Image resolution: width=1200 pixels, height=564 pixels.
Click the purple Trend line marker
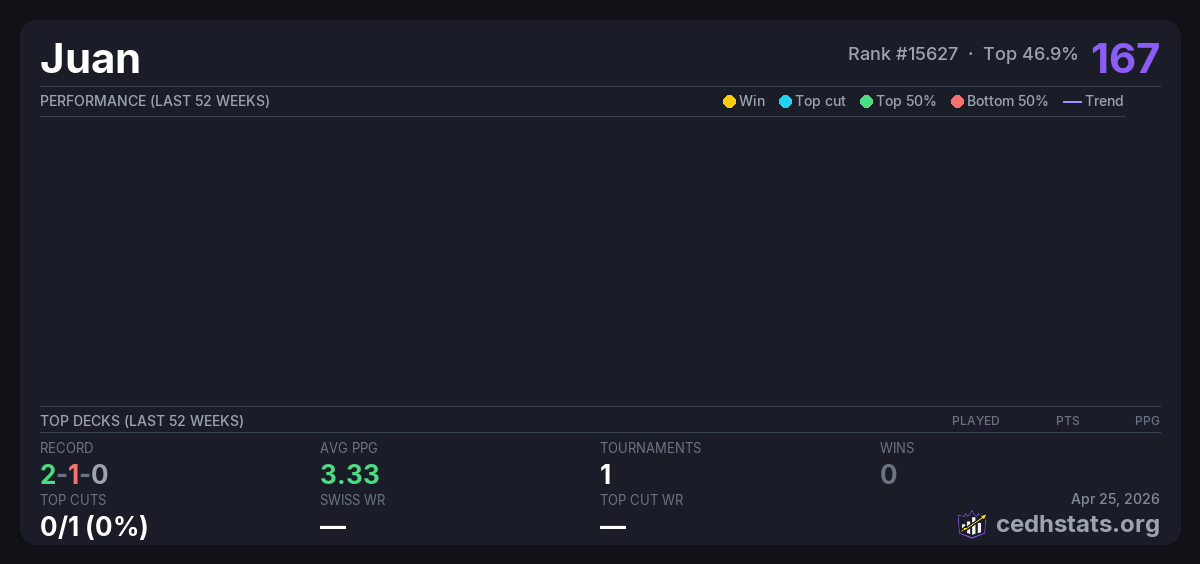coord(1072,101)
